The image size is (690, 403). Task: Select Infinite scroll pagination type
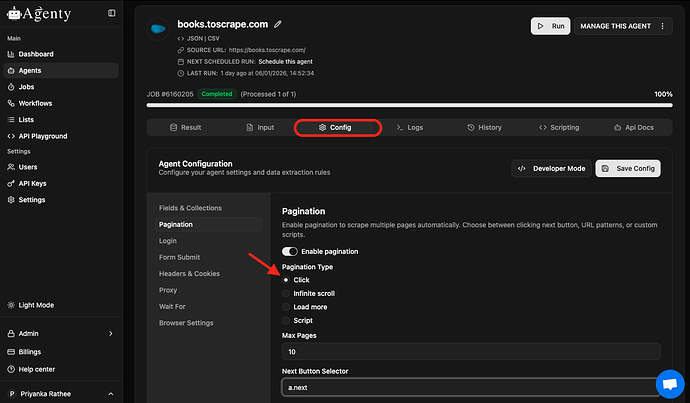[x=286, y=293]
